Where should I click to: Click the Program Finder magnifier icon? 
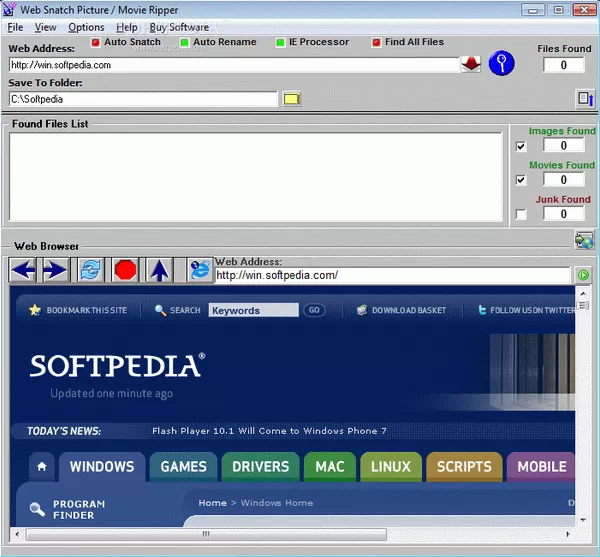click(x=37, y=509)
